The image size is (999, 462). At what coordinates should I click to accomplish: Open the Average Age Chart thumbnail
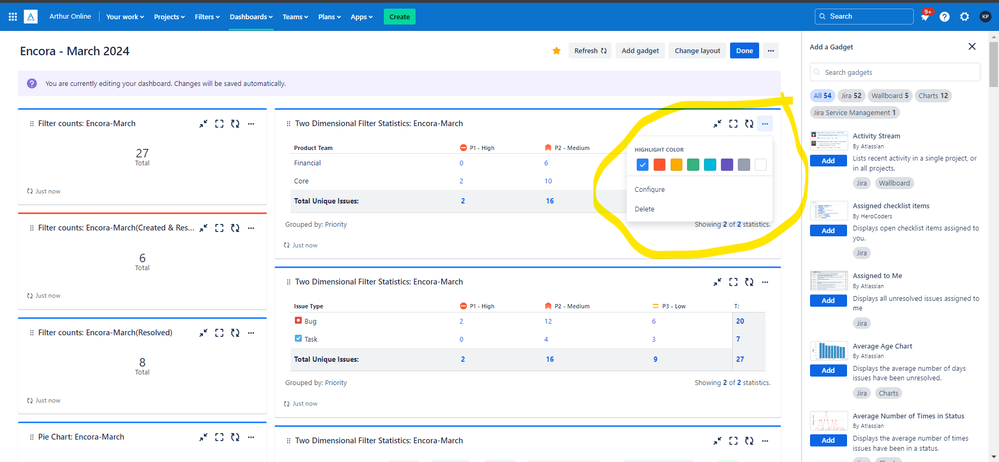828,351
